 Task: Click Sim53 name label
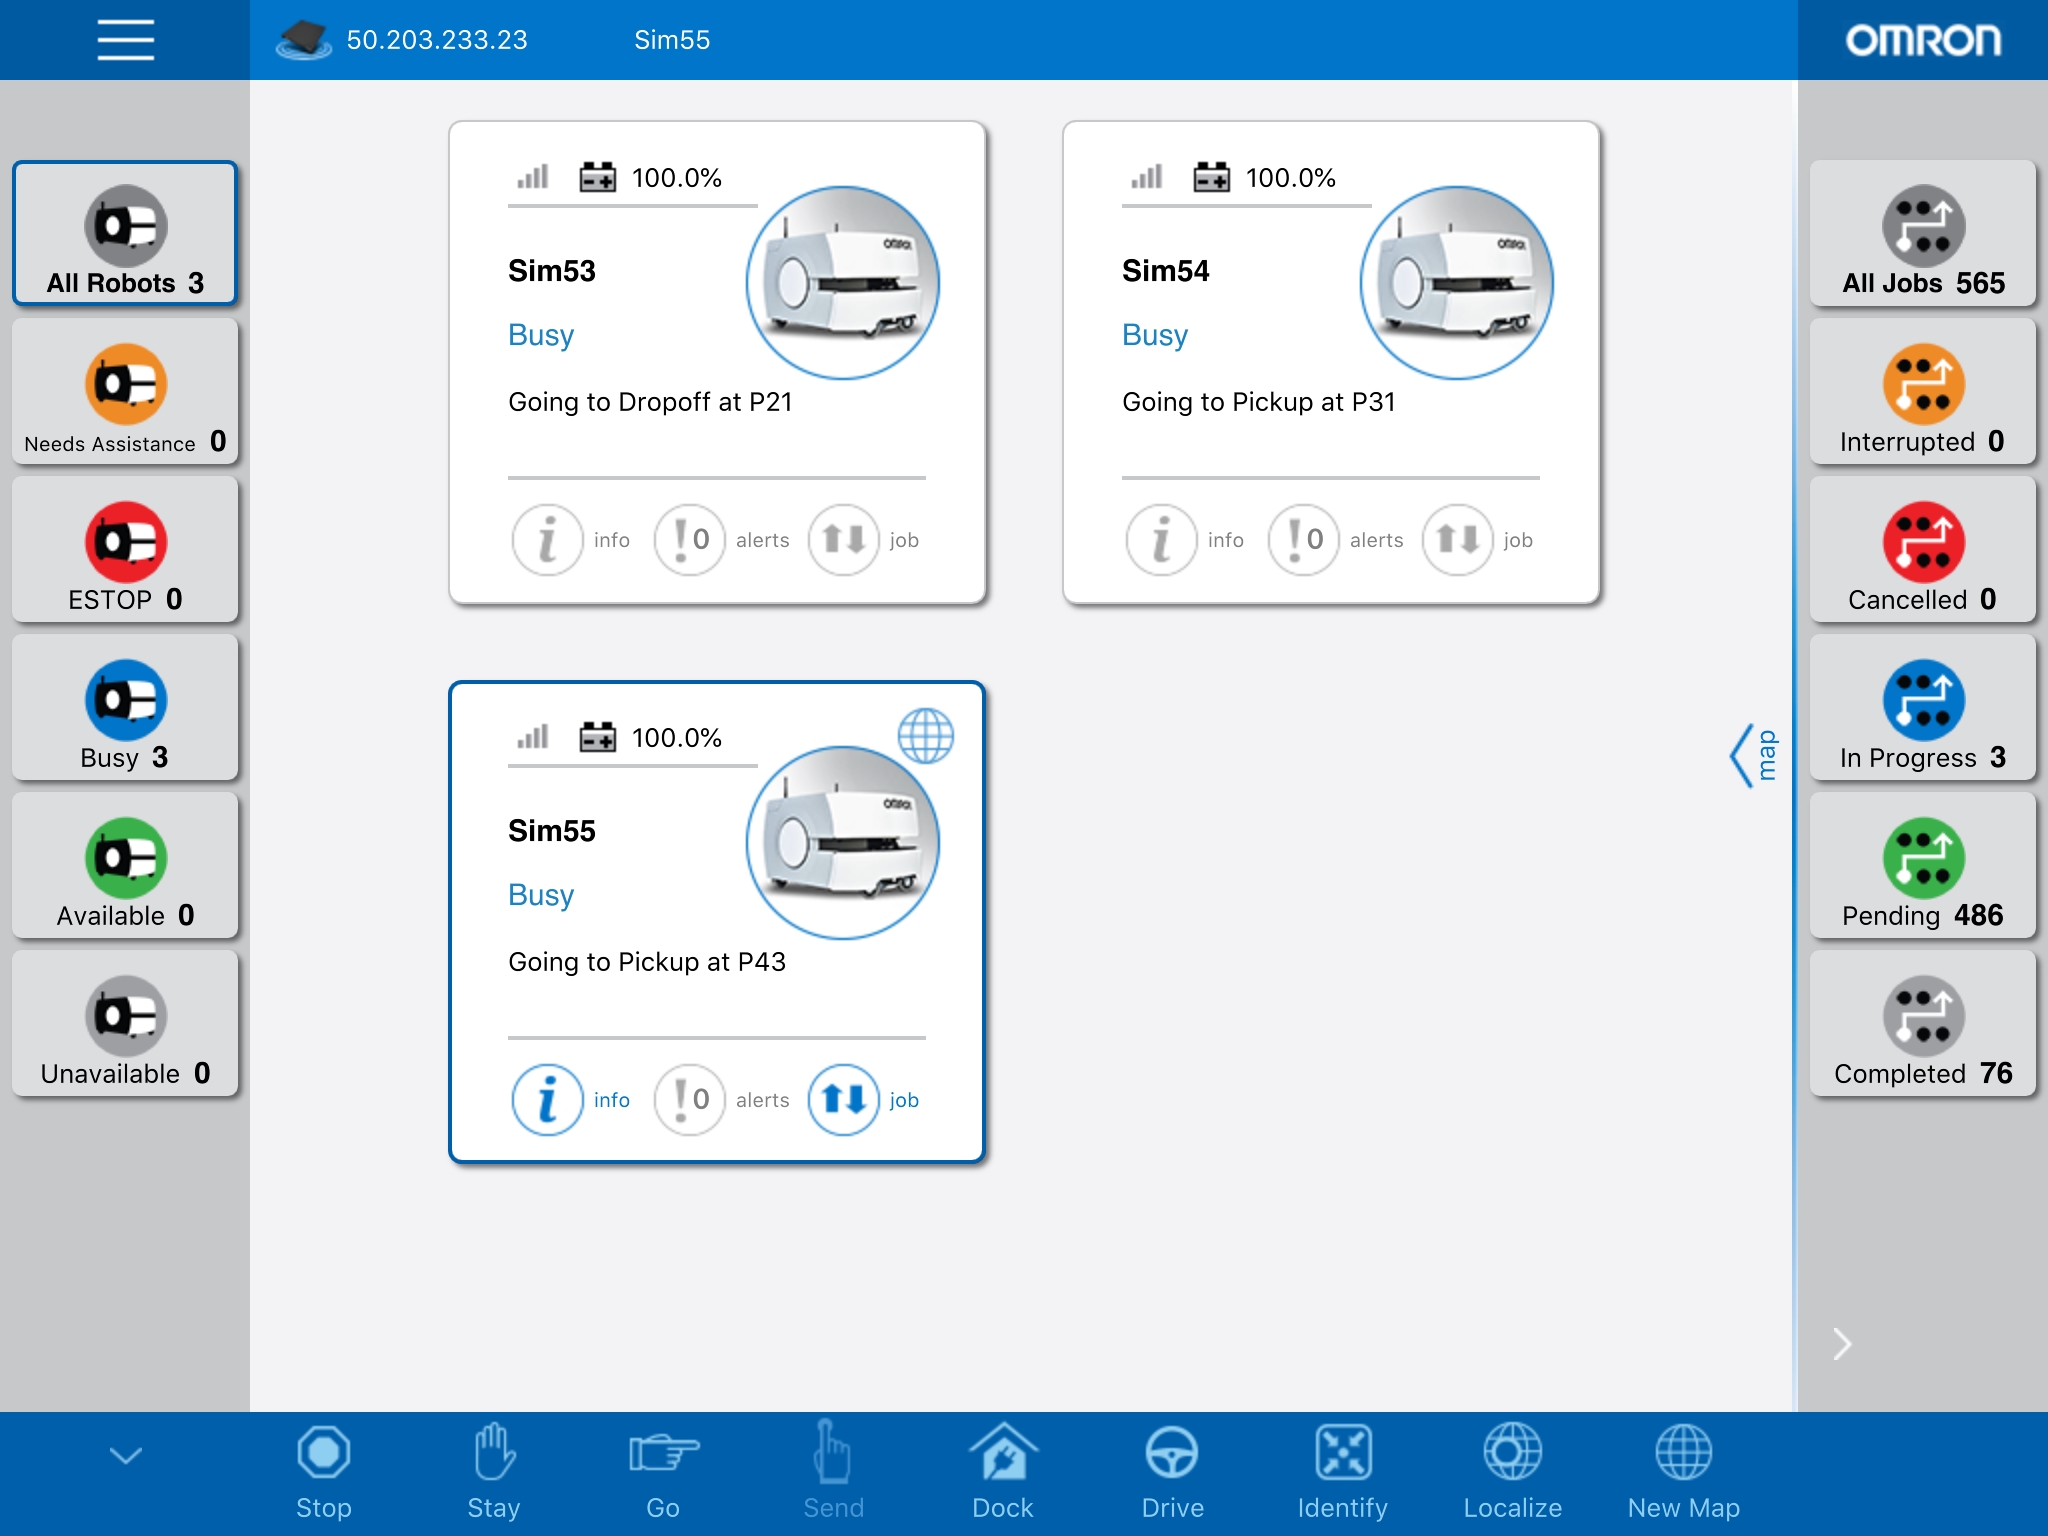pos(552,271)
